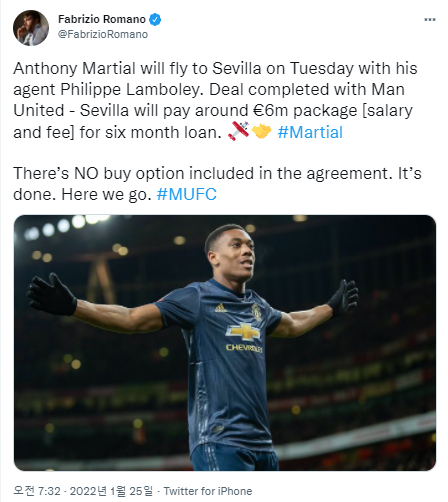Open the #MUFC hashtag

pos(187,194)
